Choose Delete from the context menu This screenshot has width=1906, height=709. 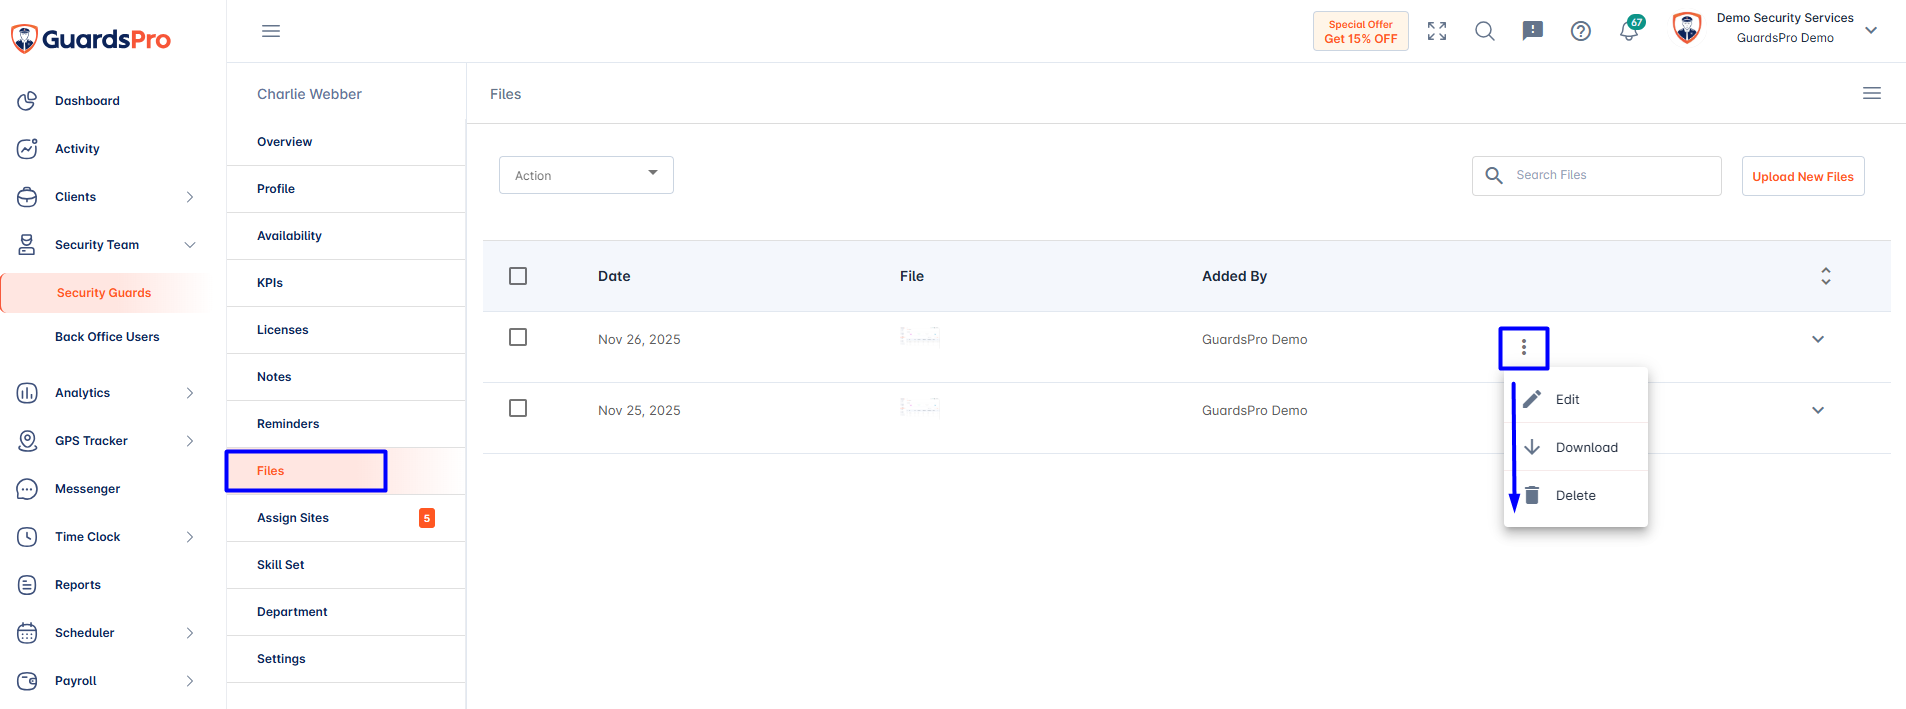[1576, 495]
